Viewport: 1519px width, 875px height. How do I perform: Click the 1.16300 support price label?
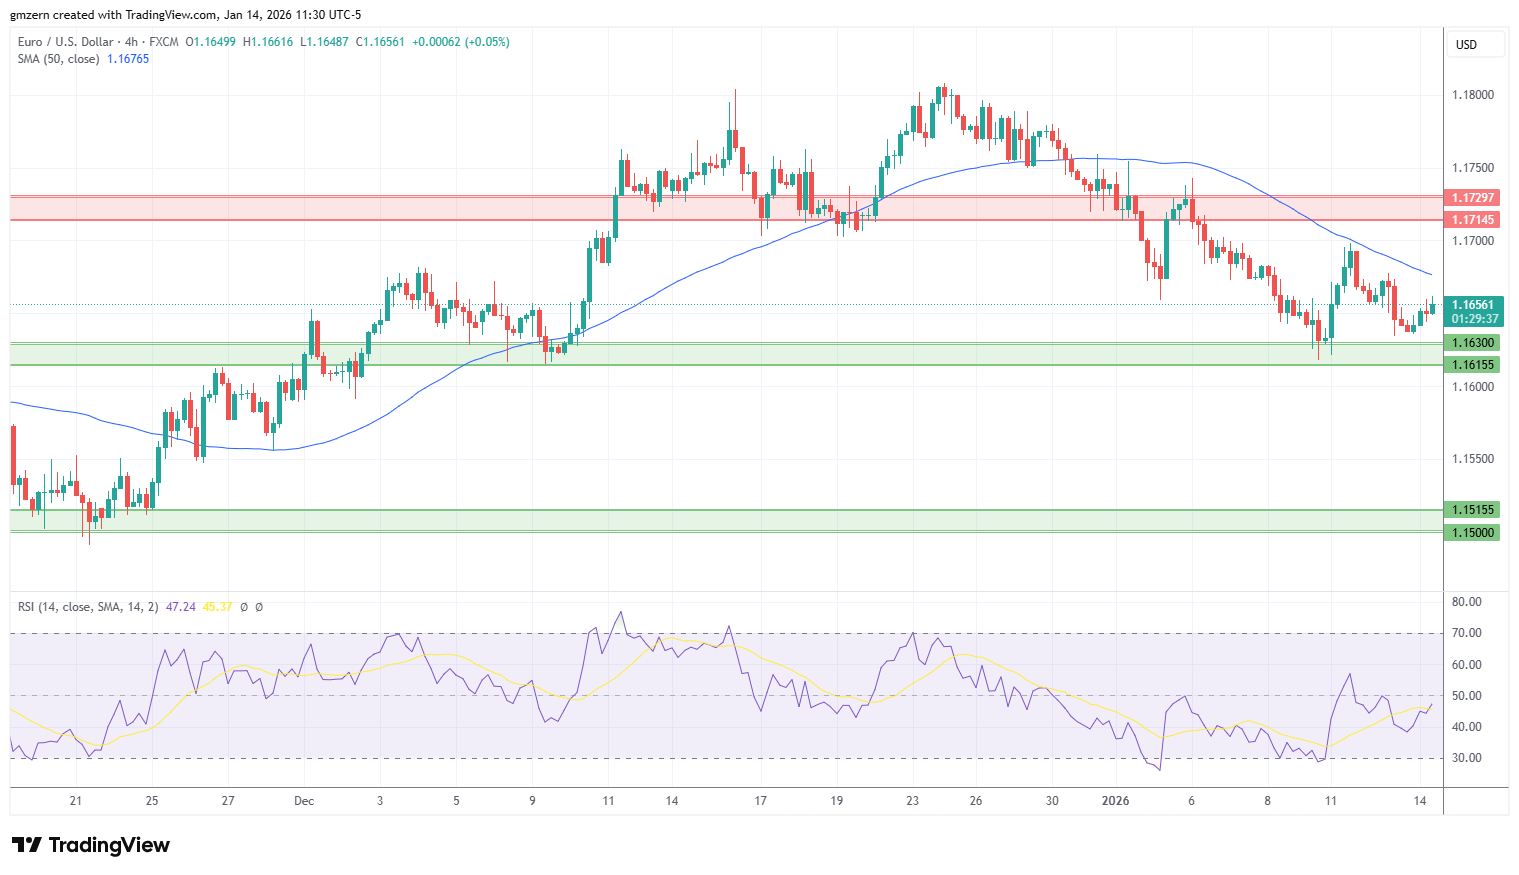click(x=1473, y=343)
